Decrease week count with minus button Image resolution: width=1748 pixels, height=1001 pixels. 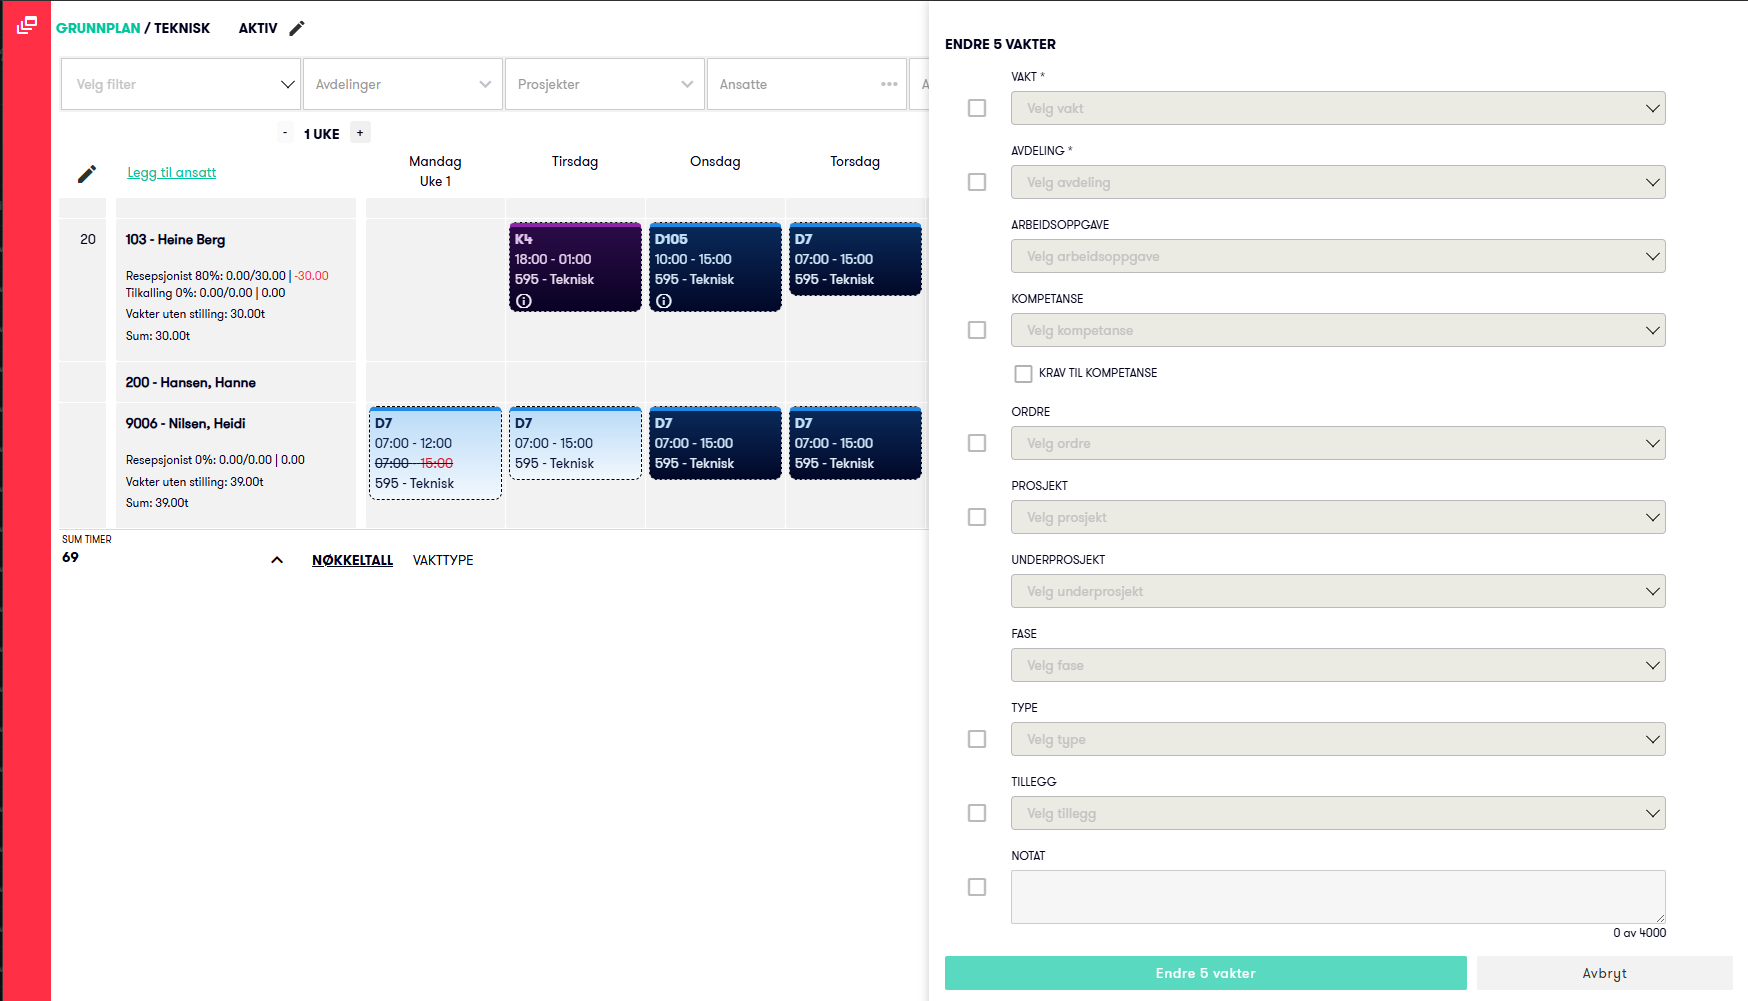[x=285, y=133]
